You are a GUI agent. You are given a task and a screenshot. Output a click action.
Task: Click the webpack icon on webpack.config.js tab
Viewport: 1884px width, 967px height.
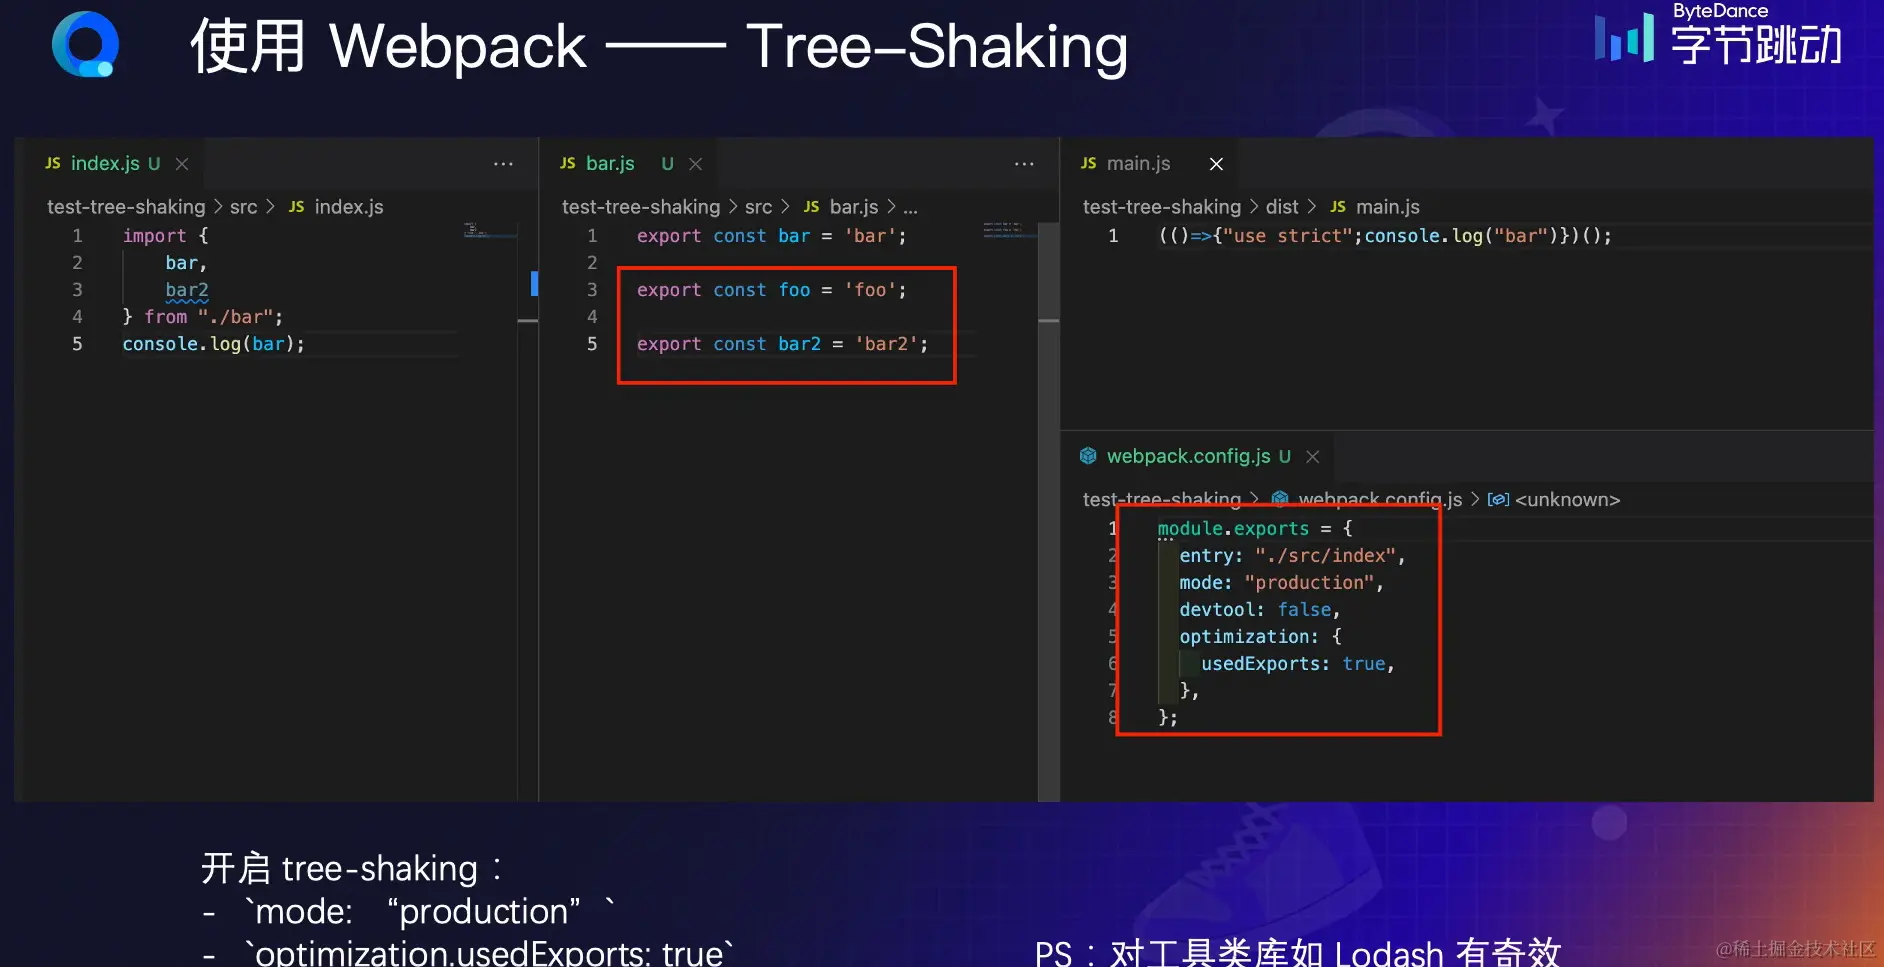coord(1088,456)
